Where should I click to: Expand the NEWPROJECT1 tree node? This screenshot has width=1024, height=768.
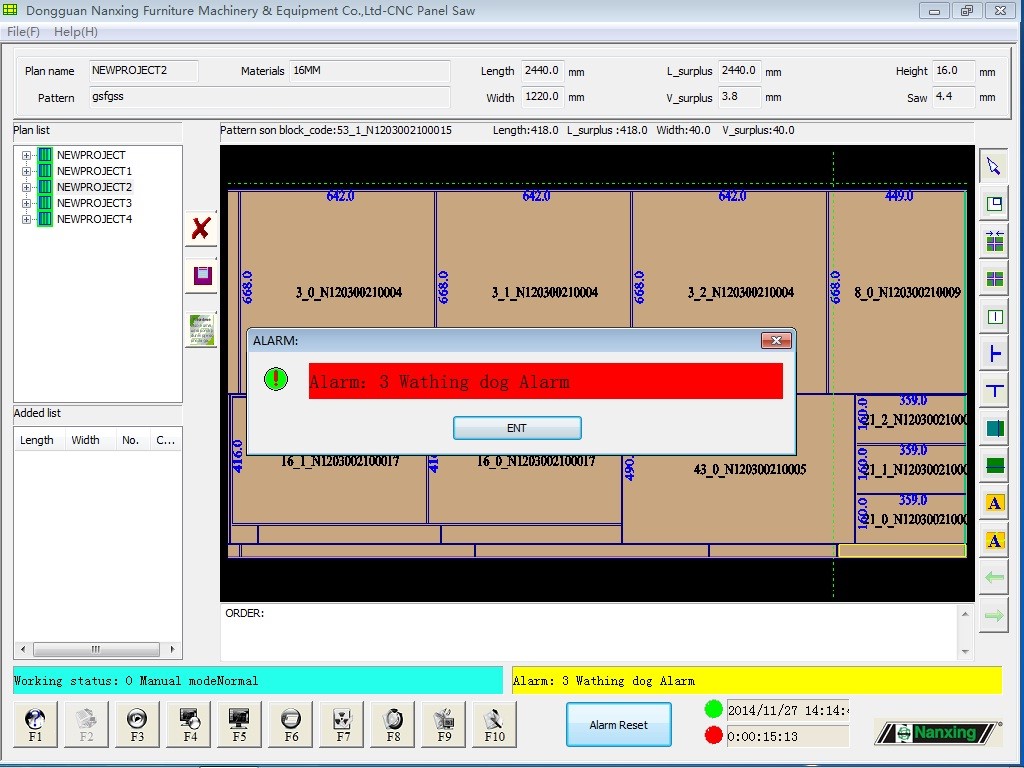(26, 171)
